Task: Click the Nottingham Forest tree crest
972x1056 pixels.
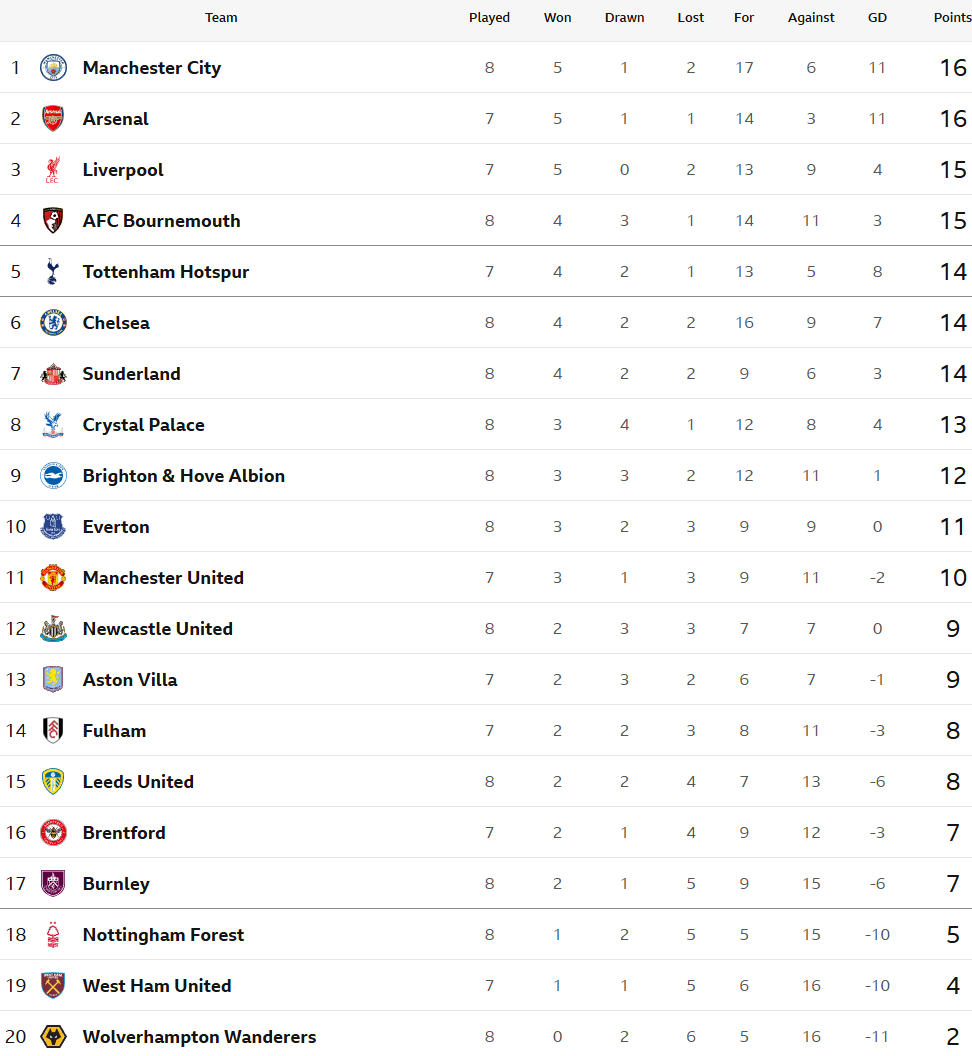Action: click(x=53, y=935)
